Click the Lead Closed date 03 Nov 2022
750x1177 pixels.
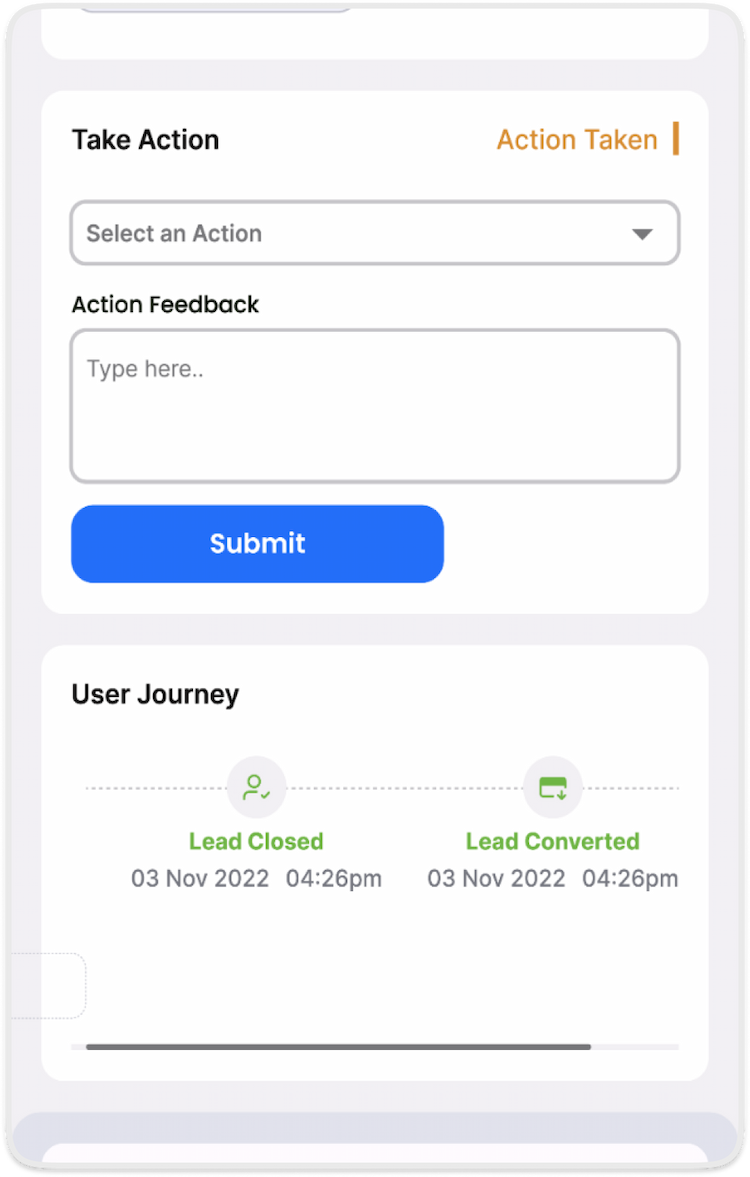pyautogui.click(x=200, y=879)
